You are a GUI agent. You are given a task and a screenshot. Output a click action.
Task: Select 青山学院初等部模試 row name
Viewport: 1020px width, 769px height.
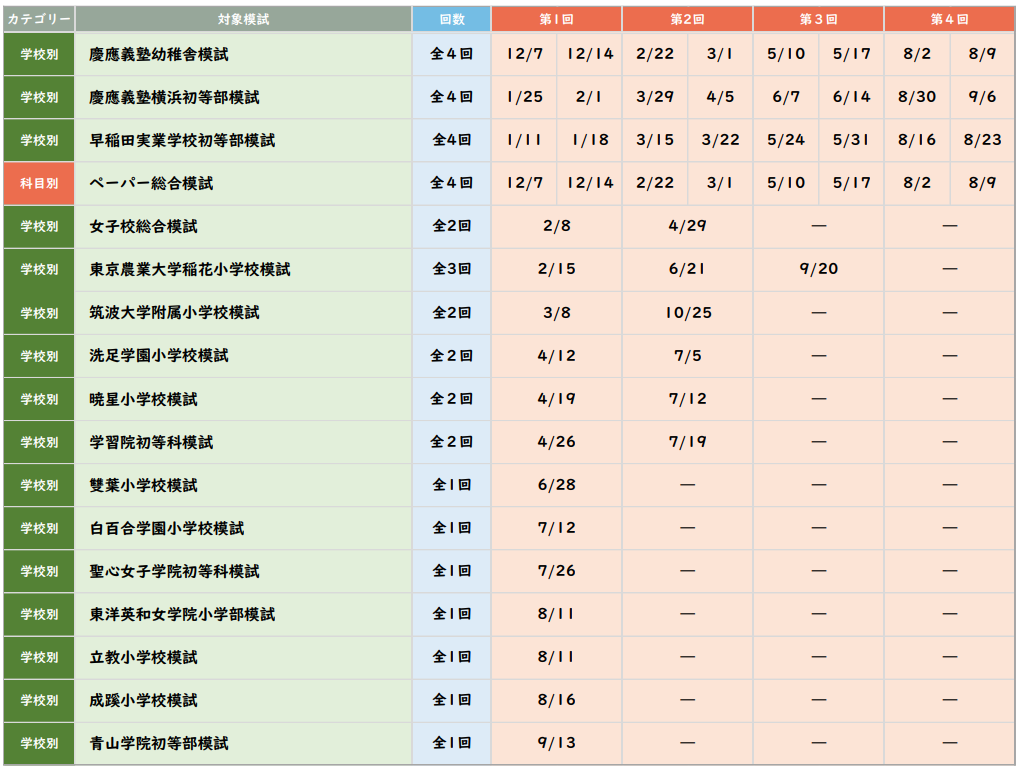click(159, 743)
